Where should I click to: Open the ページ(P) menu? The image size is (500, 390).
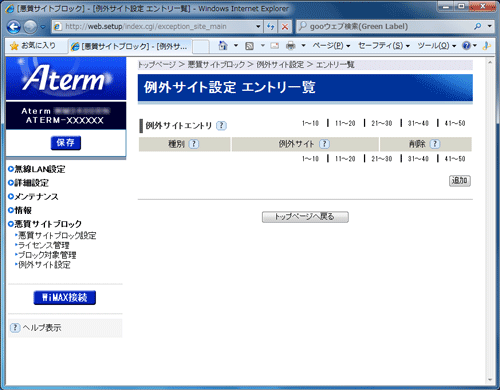[x=331, y=46]
